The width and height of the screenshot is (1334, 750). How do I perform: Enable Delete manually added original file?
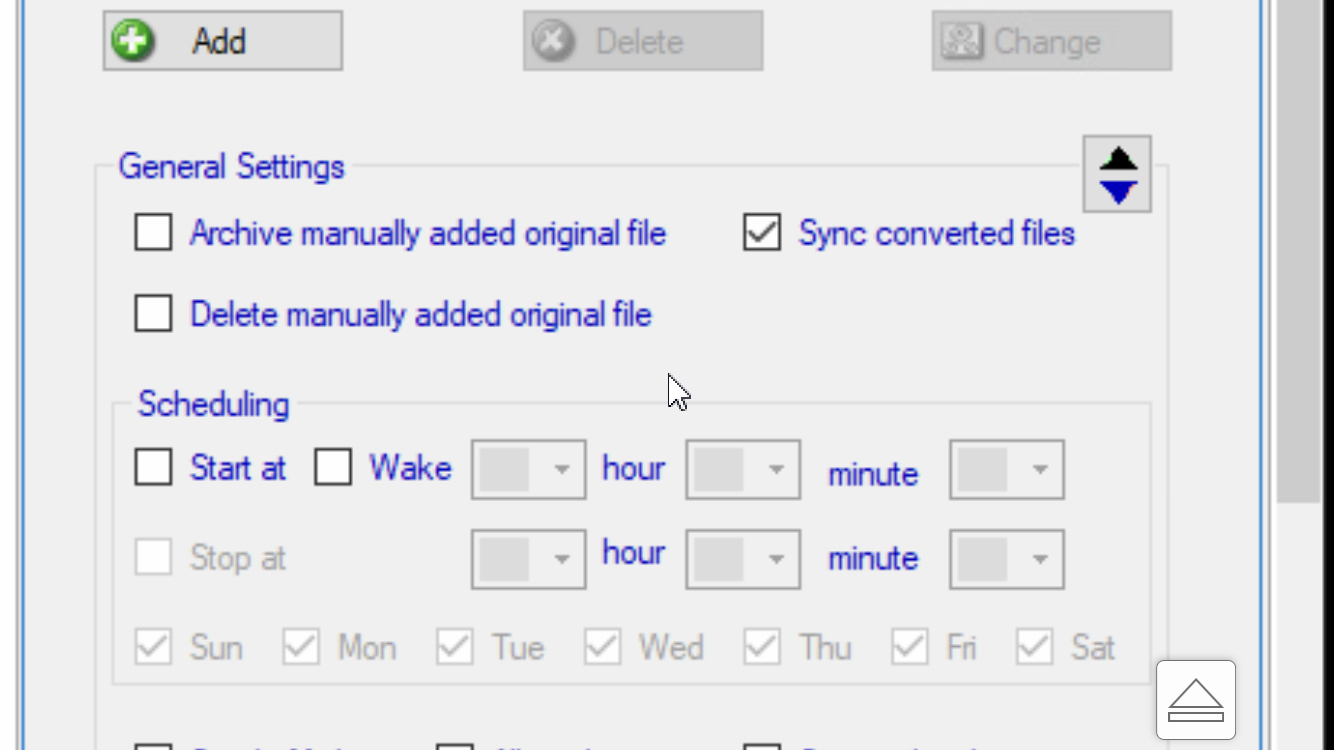(153, 314)
